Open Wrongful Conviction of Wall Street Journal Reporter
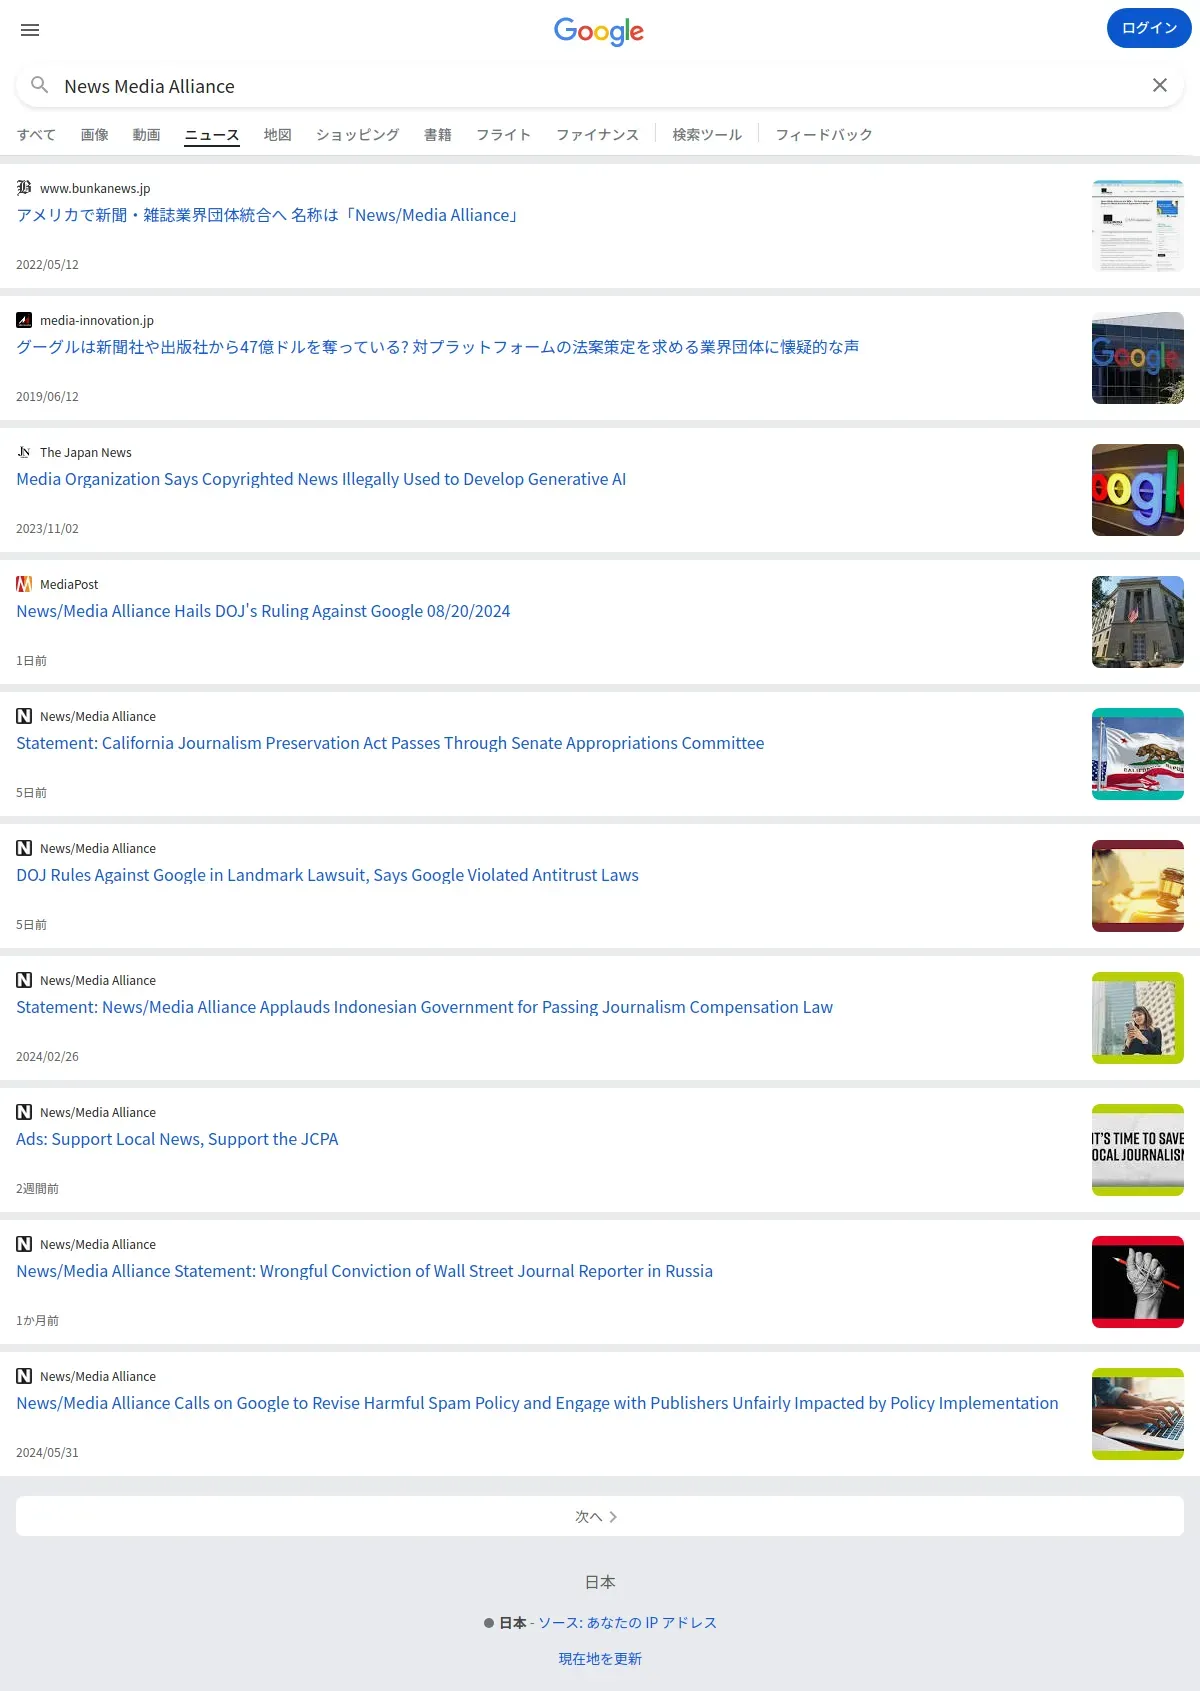Viewport: 1200px width, 1691px height. coord(364,1271)
